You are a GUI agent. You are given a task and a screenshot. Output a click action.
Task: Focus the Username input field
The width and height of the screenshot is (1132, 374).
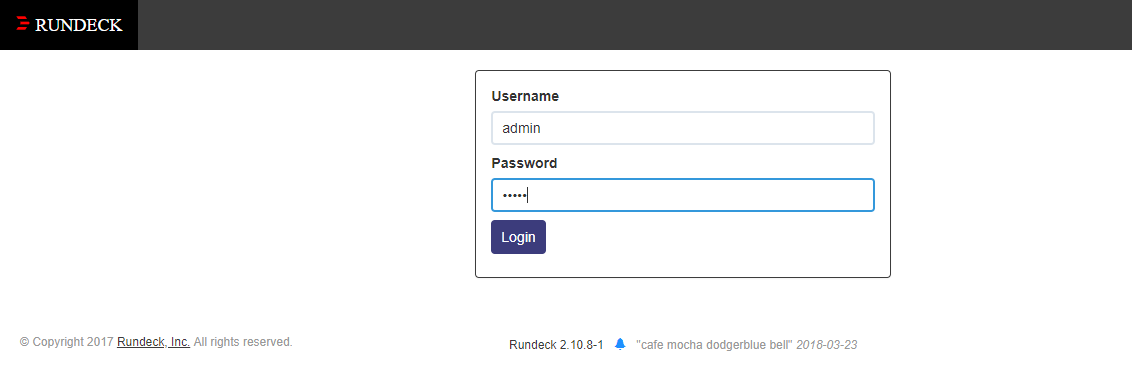(682, 128)
